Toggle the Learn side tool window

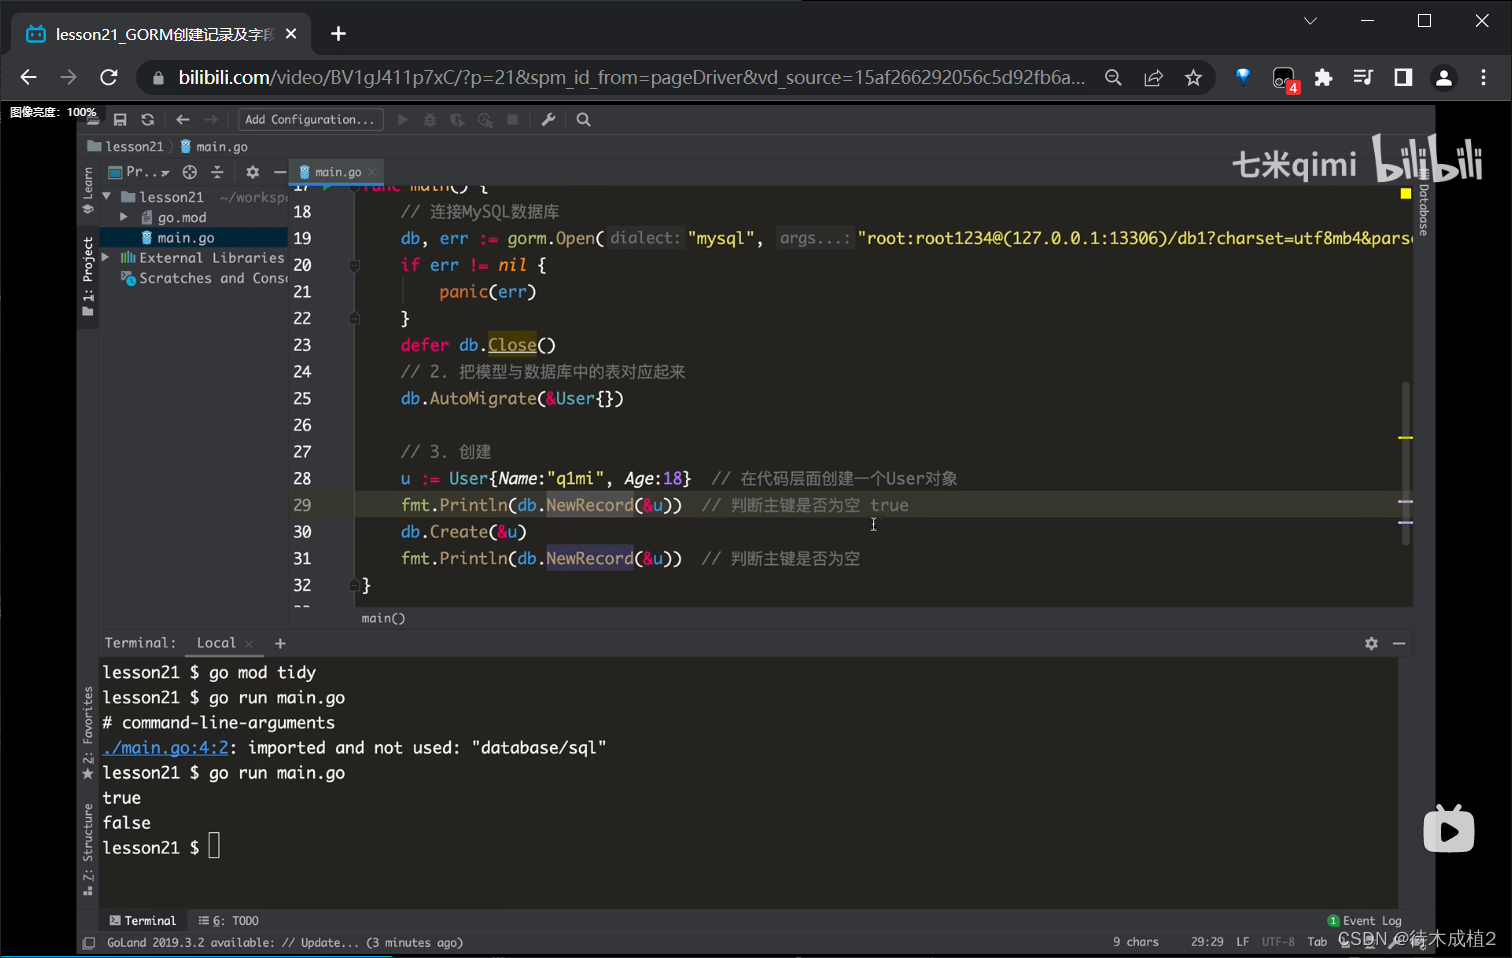88,190
